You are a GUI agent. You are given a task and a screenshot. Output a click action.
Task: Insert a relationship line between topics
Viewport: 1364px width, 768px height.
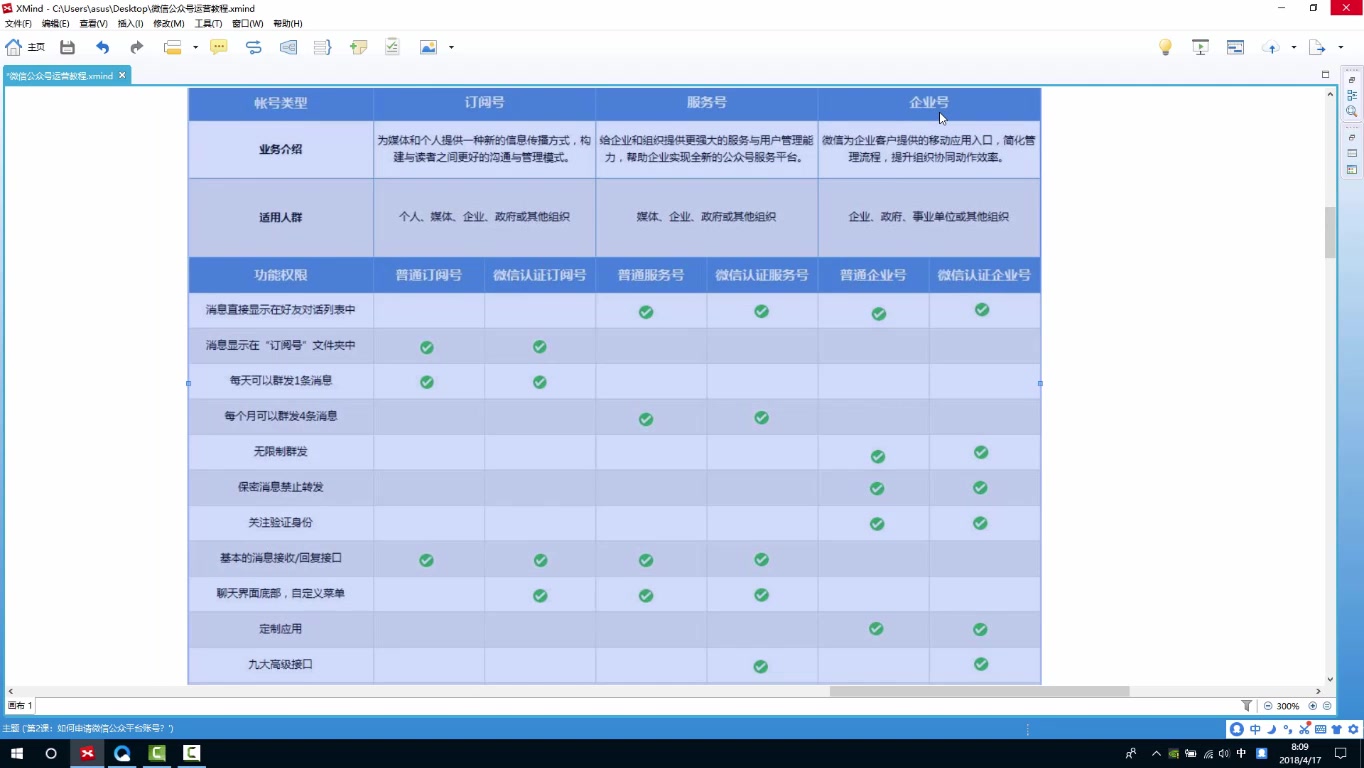click(x=254, y=47)
